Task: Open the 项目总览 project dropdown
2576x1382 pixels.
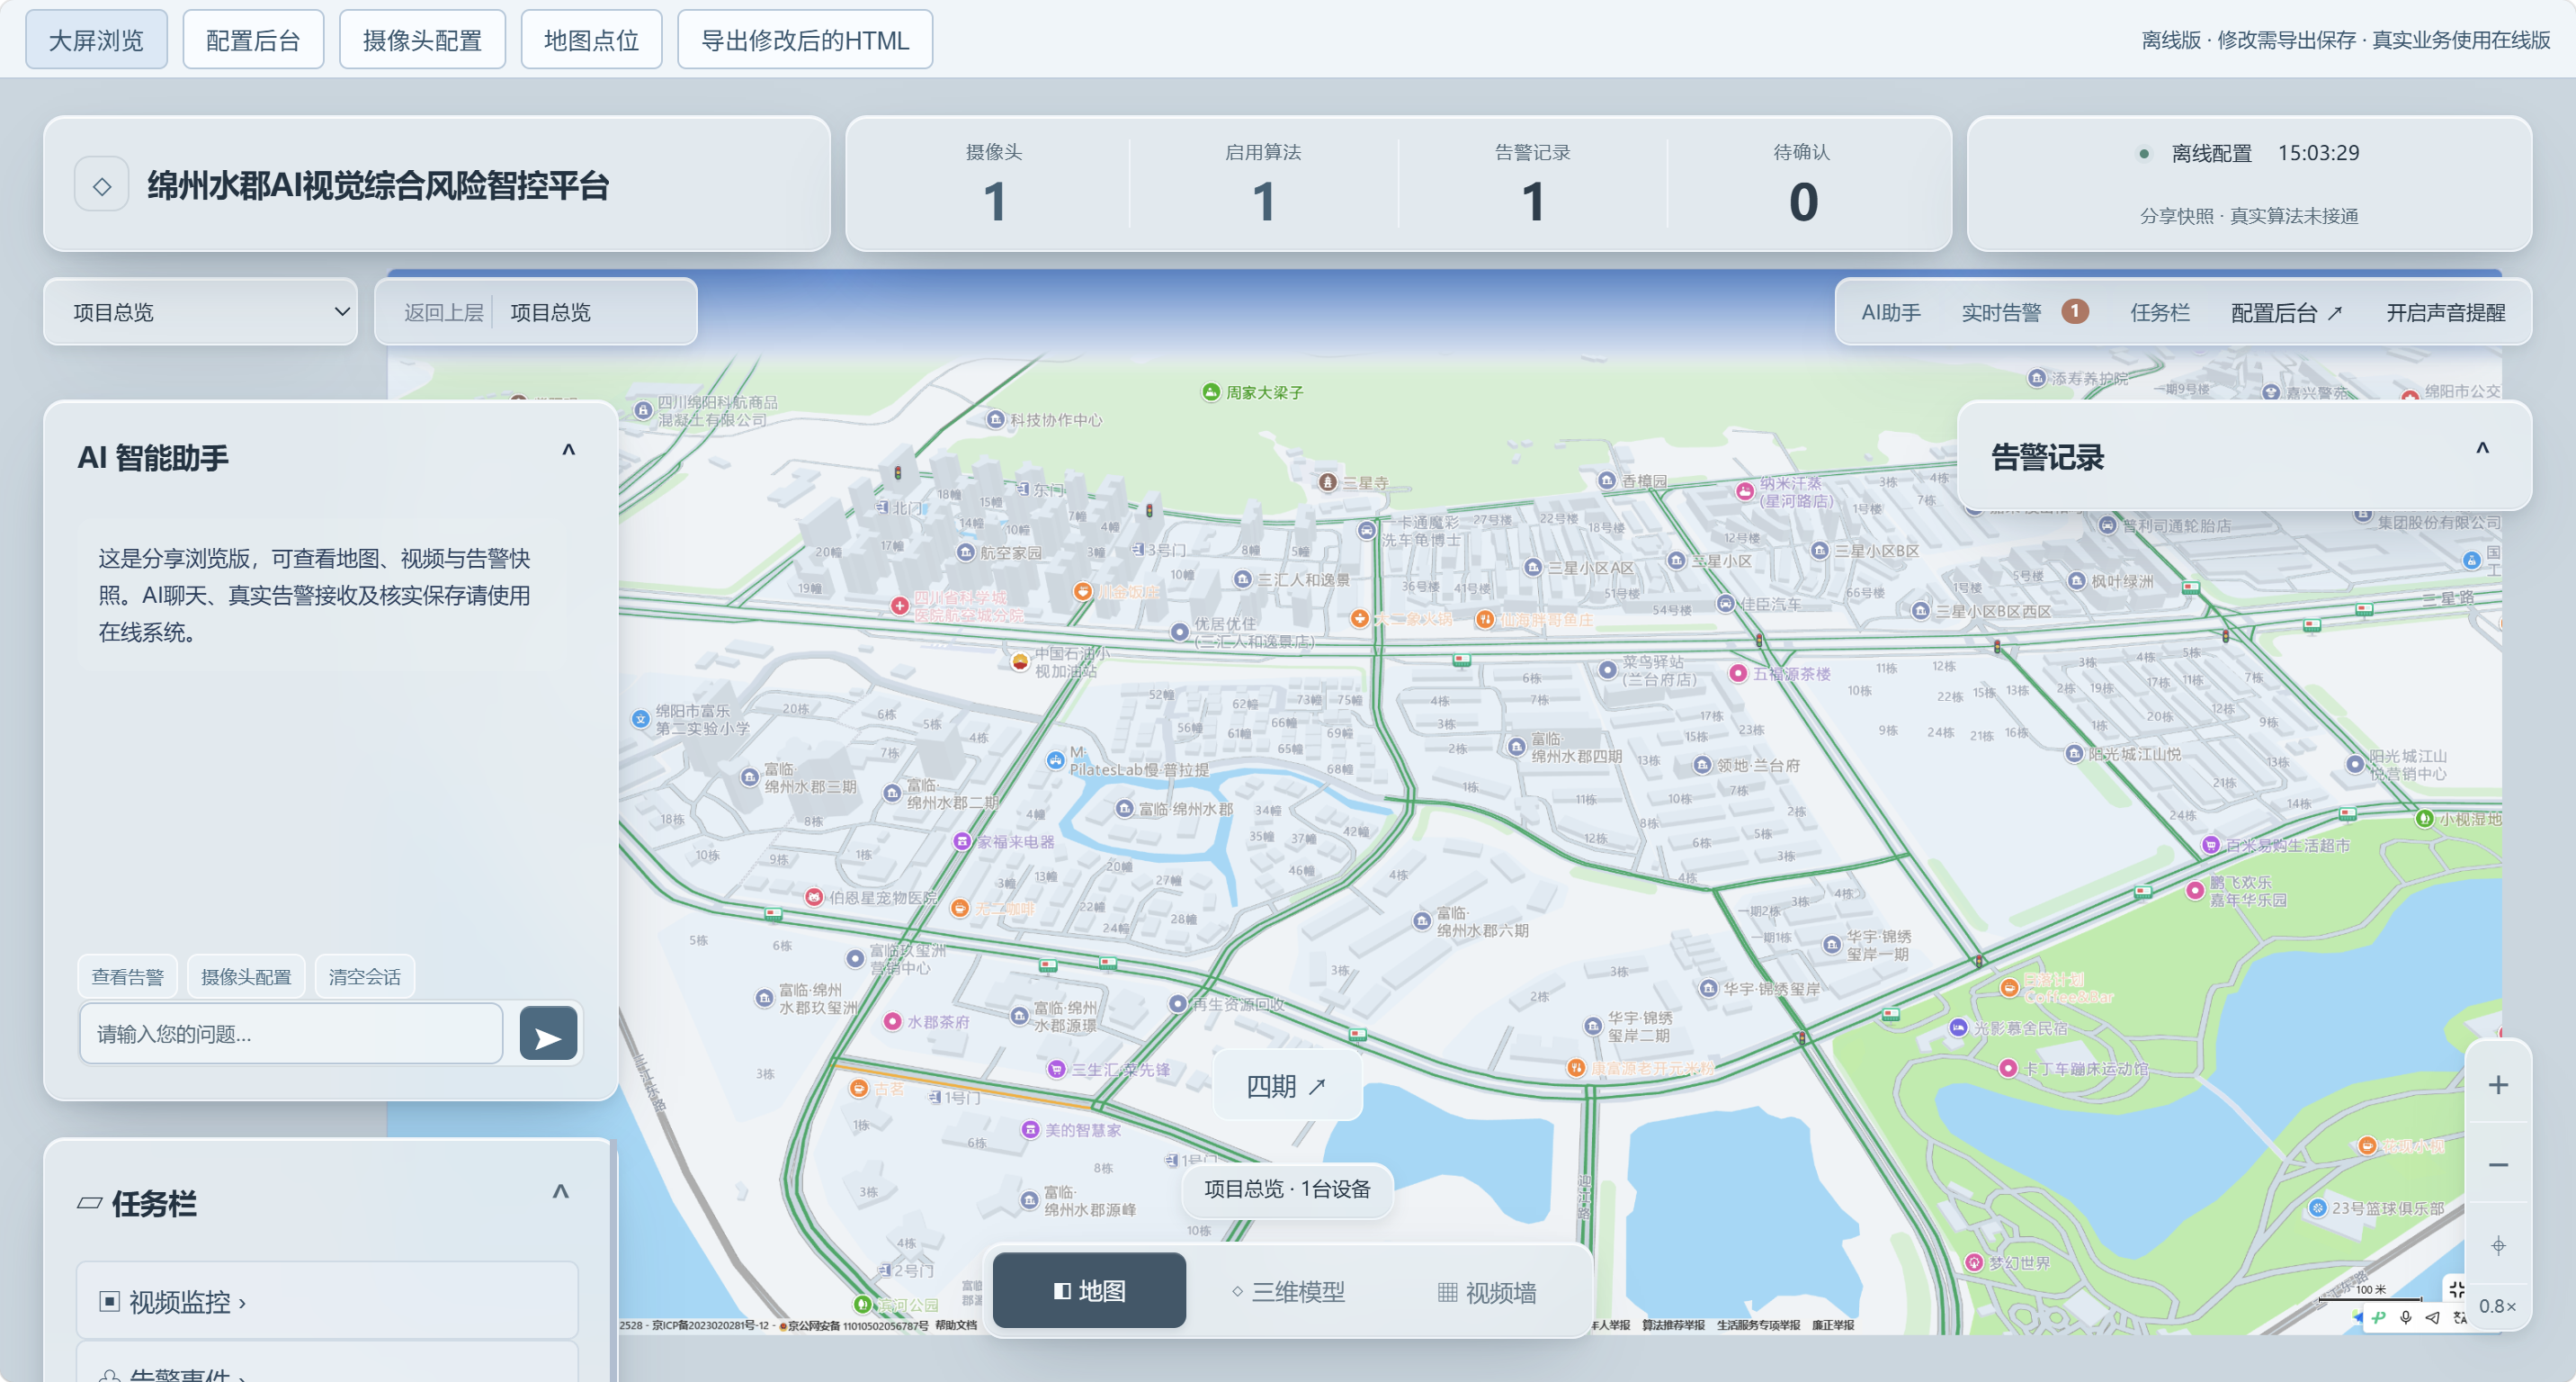Action: coord(201,312)
